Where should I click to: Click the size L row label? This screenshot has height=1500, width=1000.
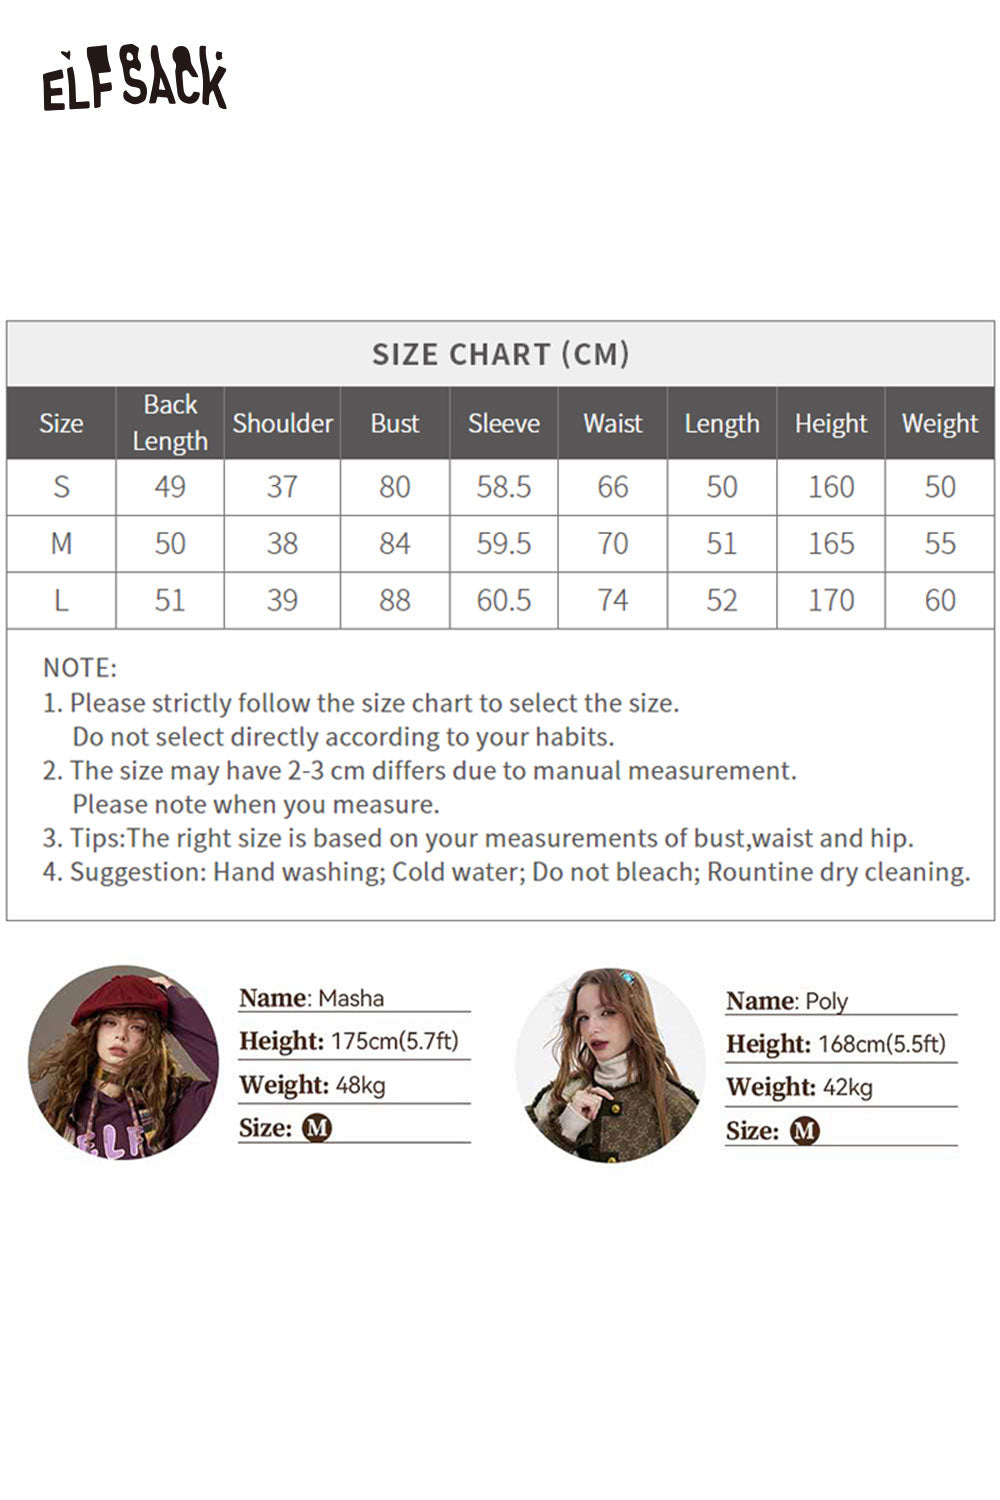(61, 600)
